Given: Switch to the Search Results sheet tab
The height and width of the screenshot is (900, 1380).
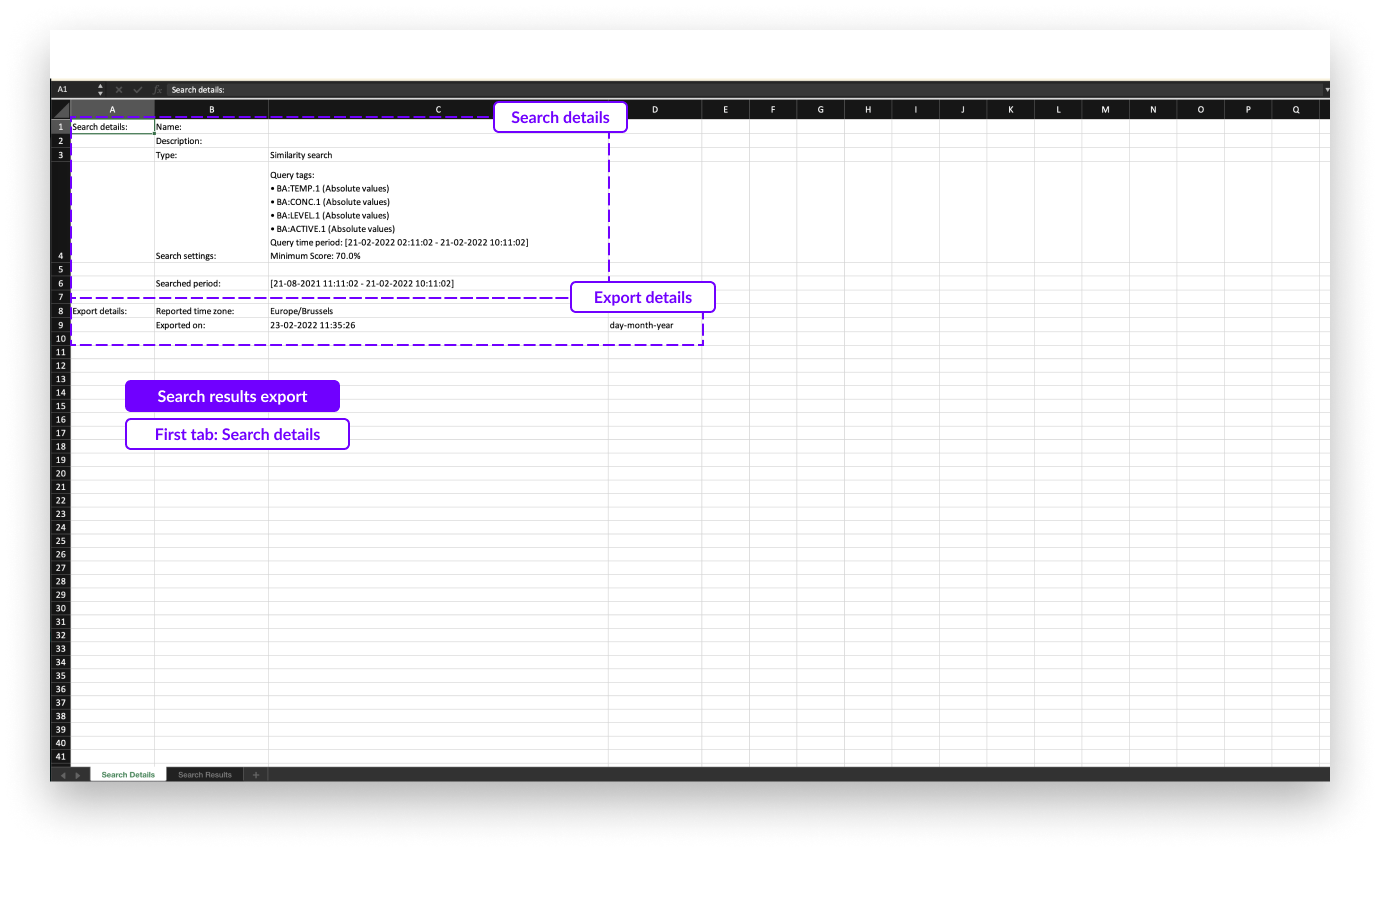Looking at the screenshot, I should [x=205, y=775].
